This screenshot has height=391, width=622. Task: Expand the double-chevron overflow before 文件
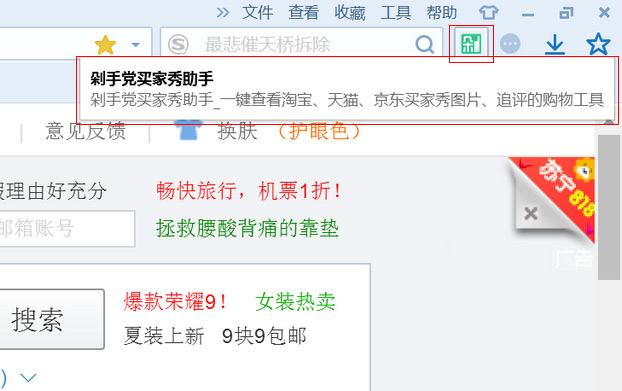[223, 13]
